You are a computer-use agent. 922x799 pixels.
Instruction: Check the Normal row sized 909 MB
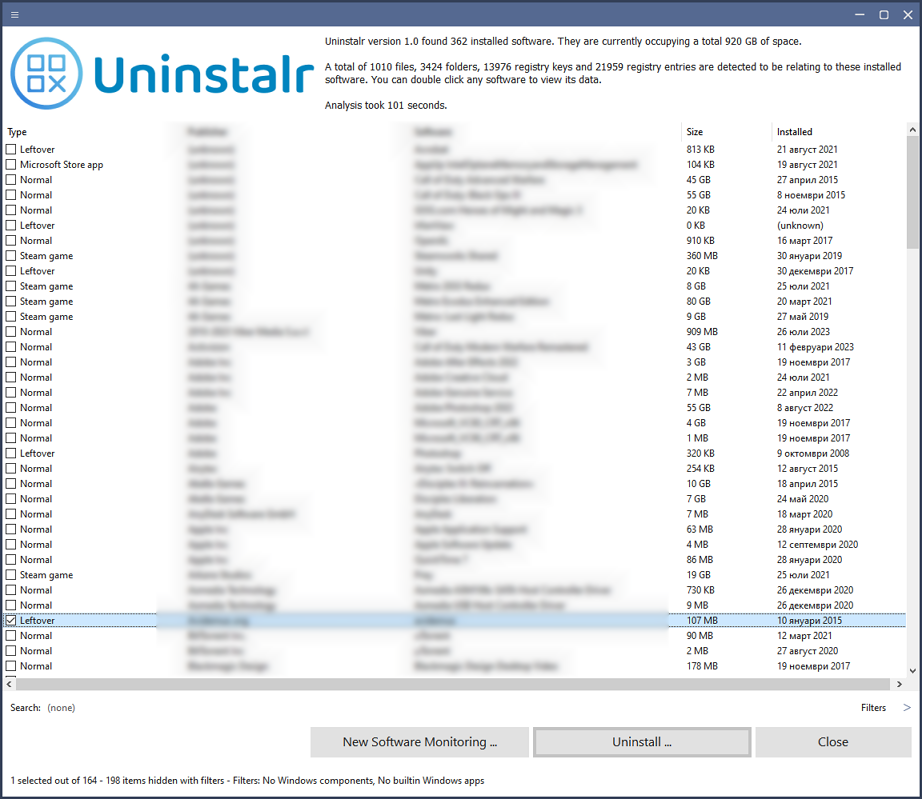(x=11, y=332)
